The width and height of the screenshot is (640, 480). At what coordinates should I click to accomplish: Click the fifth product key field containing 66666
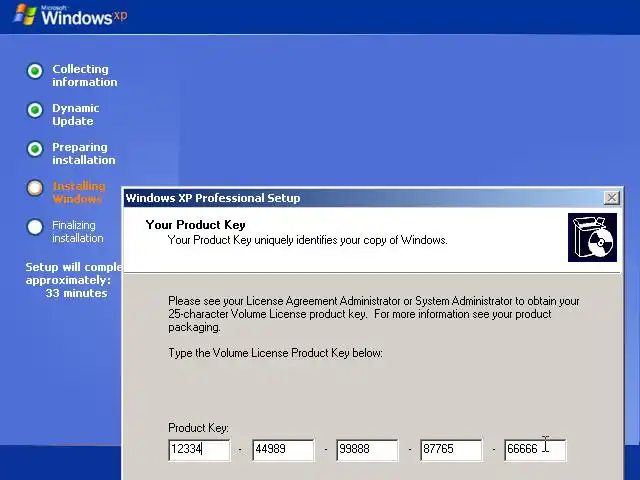536,450
